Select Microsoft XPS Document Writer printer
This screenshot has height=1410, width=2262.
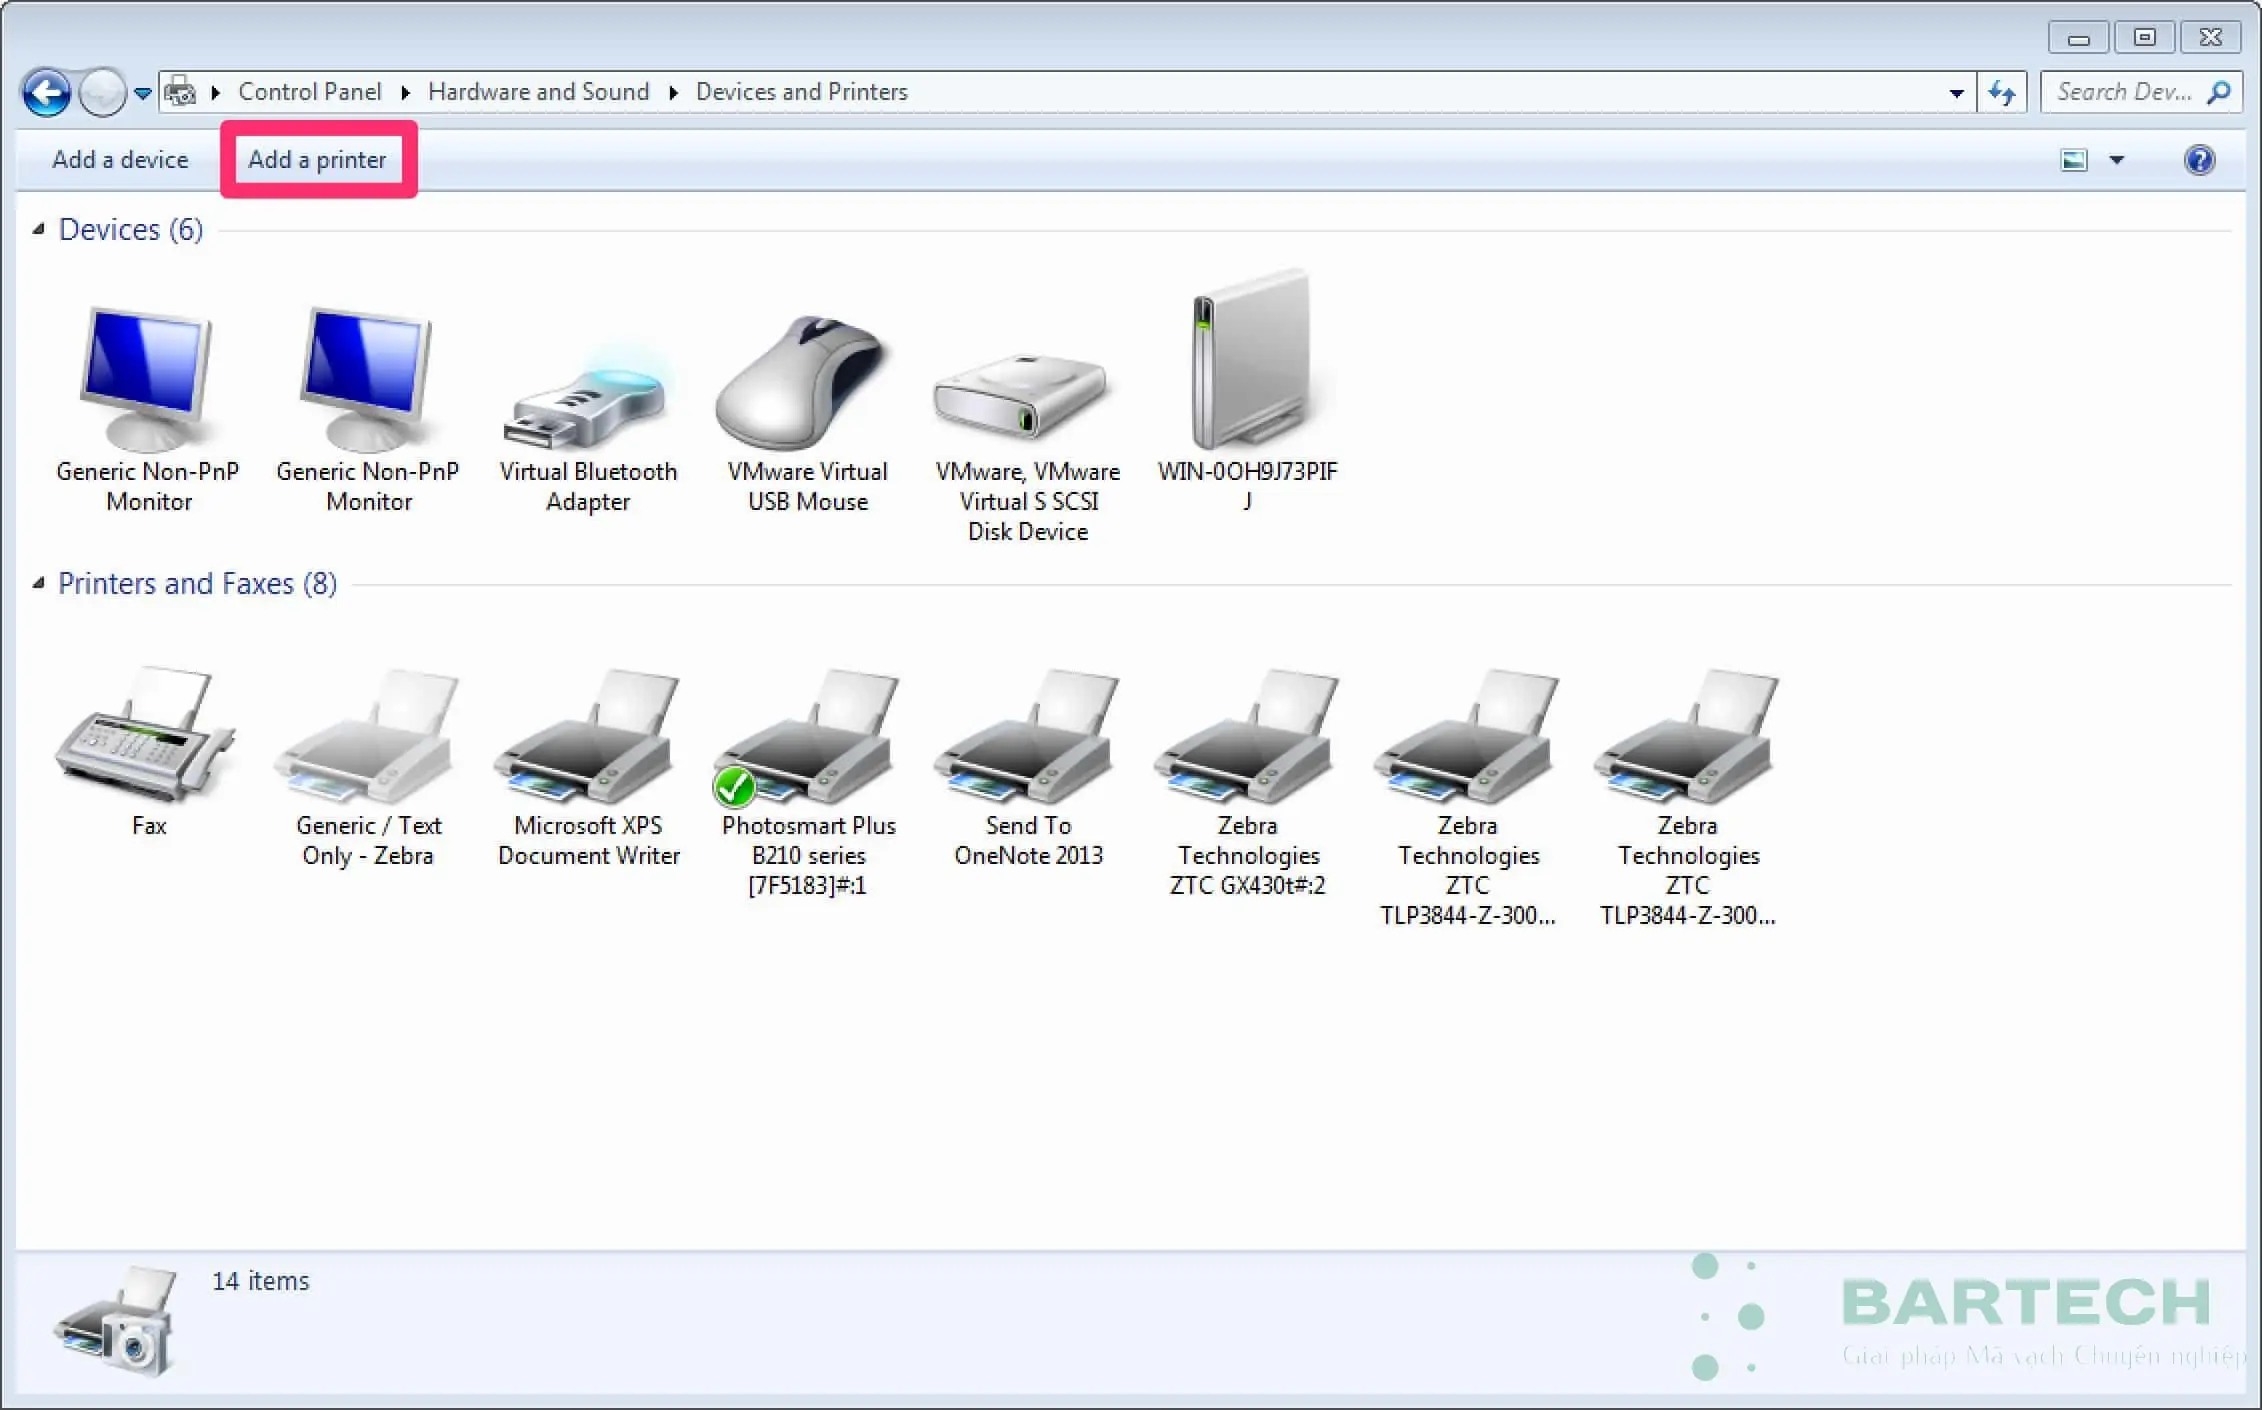(588, 742)
